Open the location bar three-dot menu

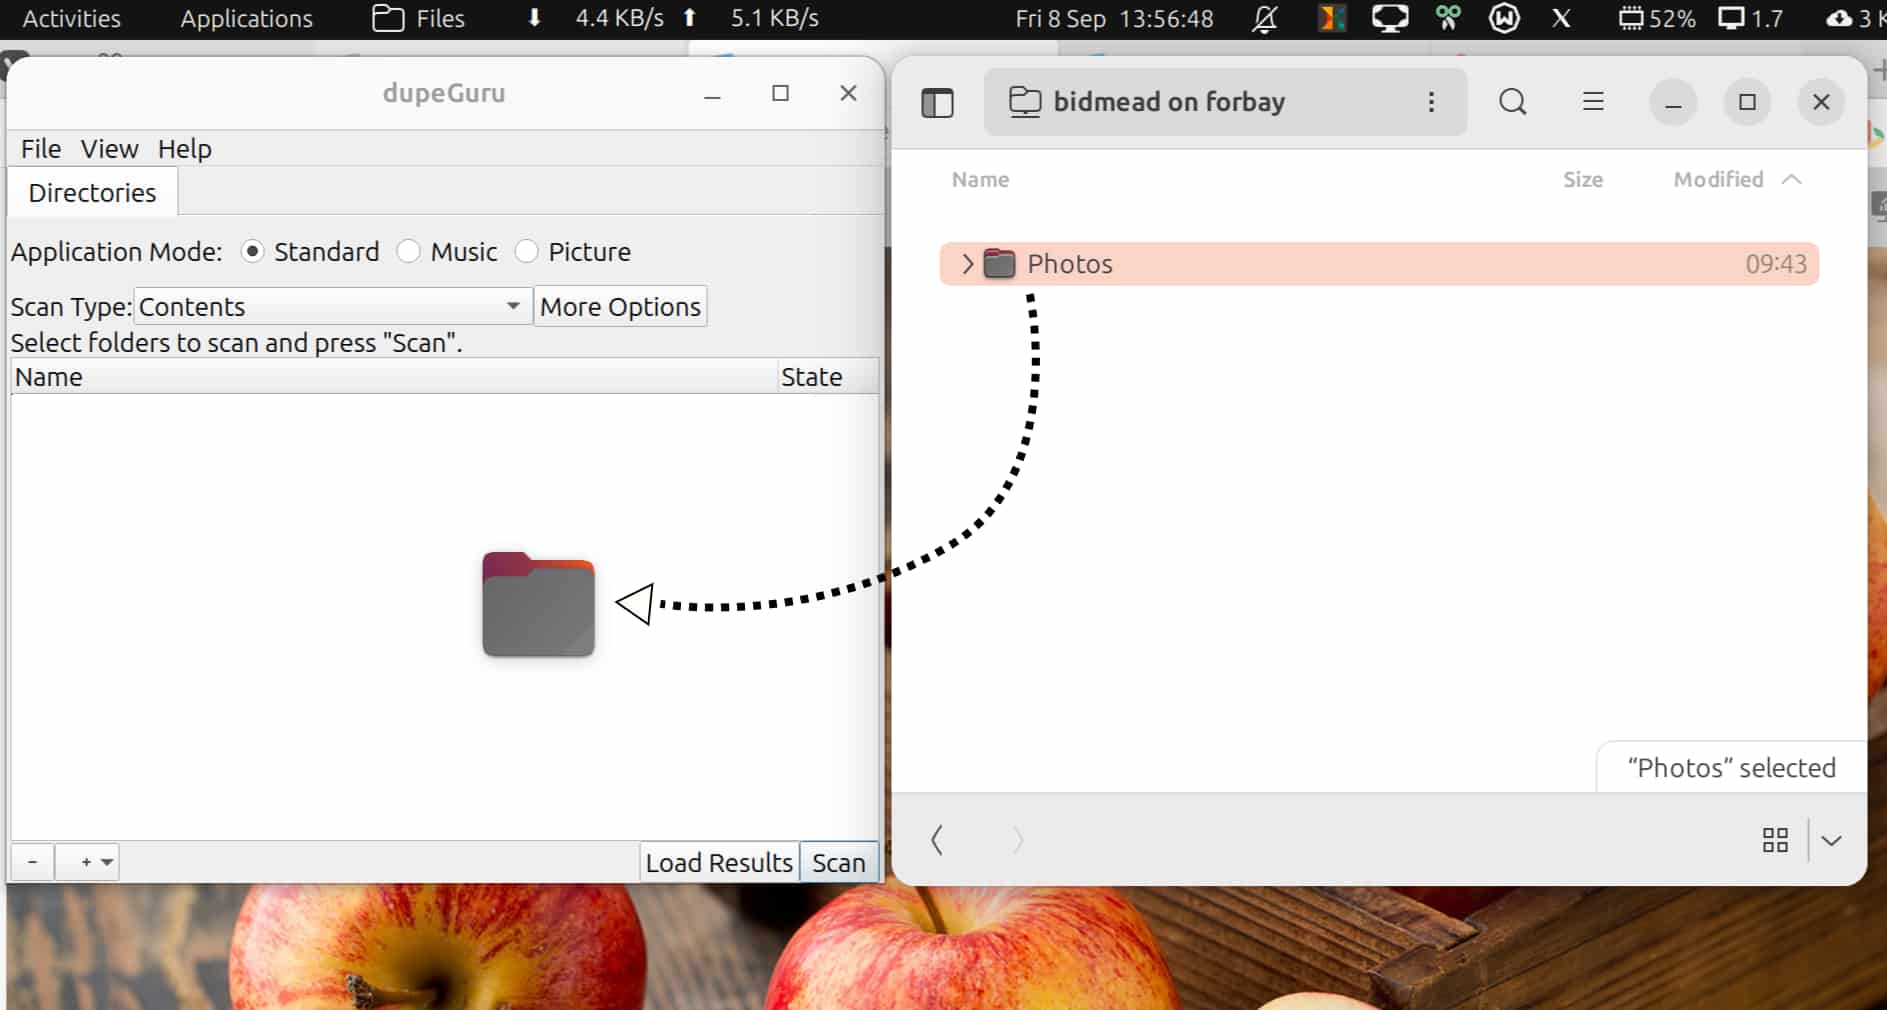point(1431,102)
